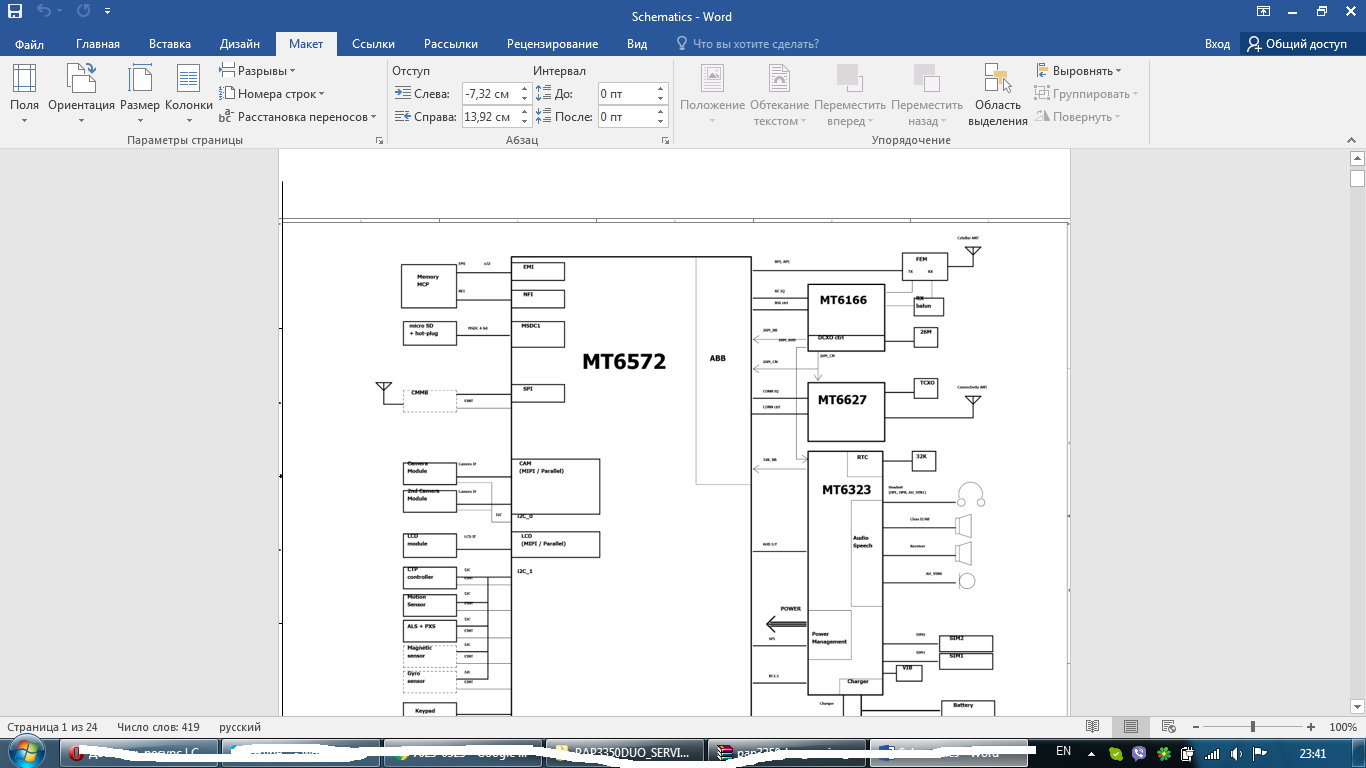This screenshot has width=1366, height=768.
Task: Open the Область выделения selection pane
Action: point(997,94)
